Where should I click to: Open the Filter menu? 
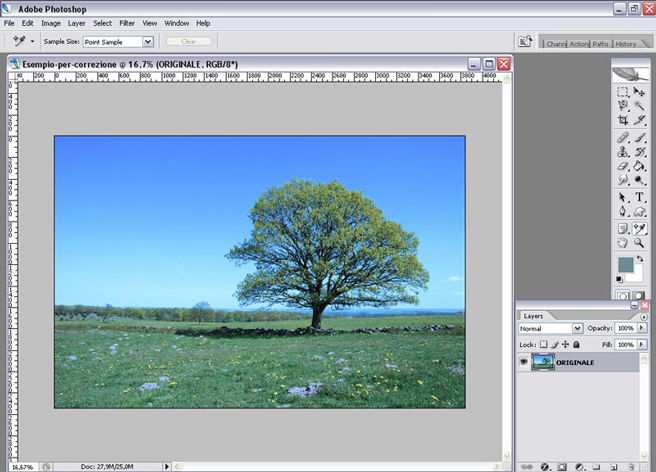tap(127, 22)
